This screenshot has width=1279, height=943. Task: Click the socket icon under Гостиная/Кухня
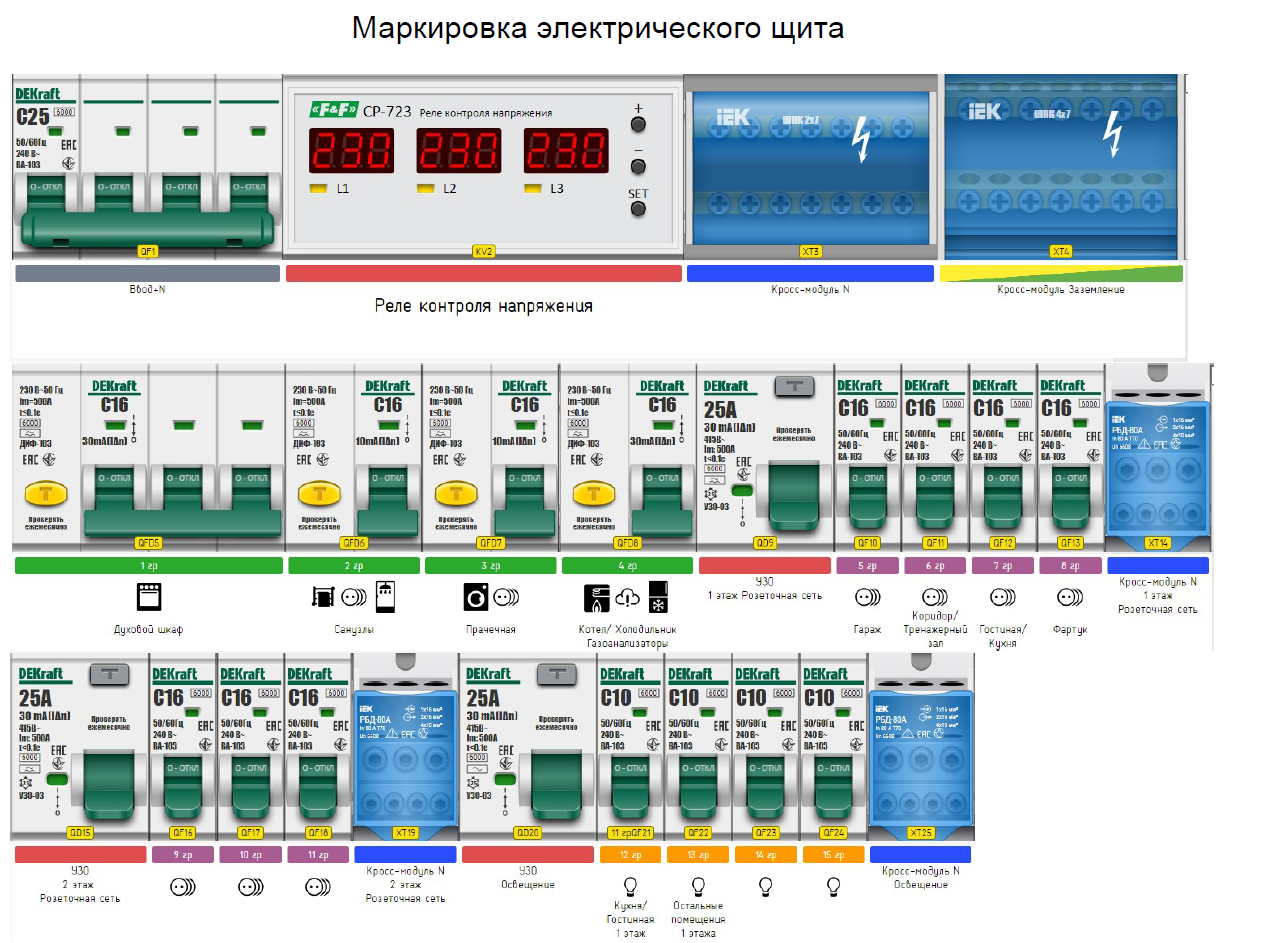coord(1003,598)
